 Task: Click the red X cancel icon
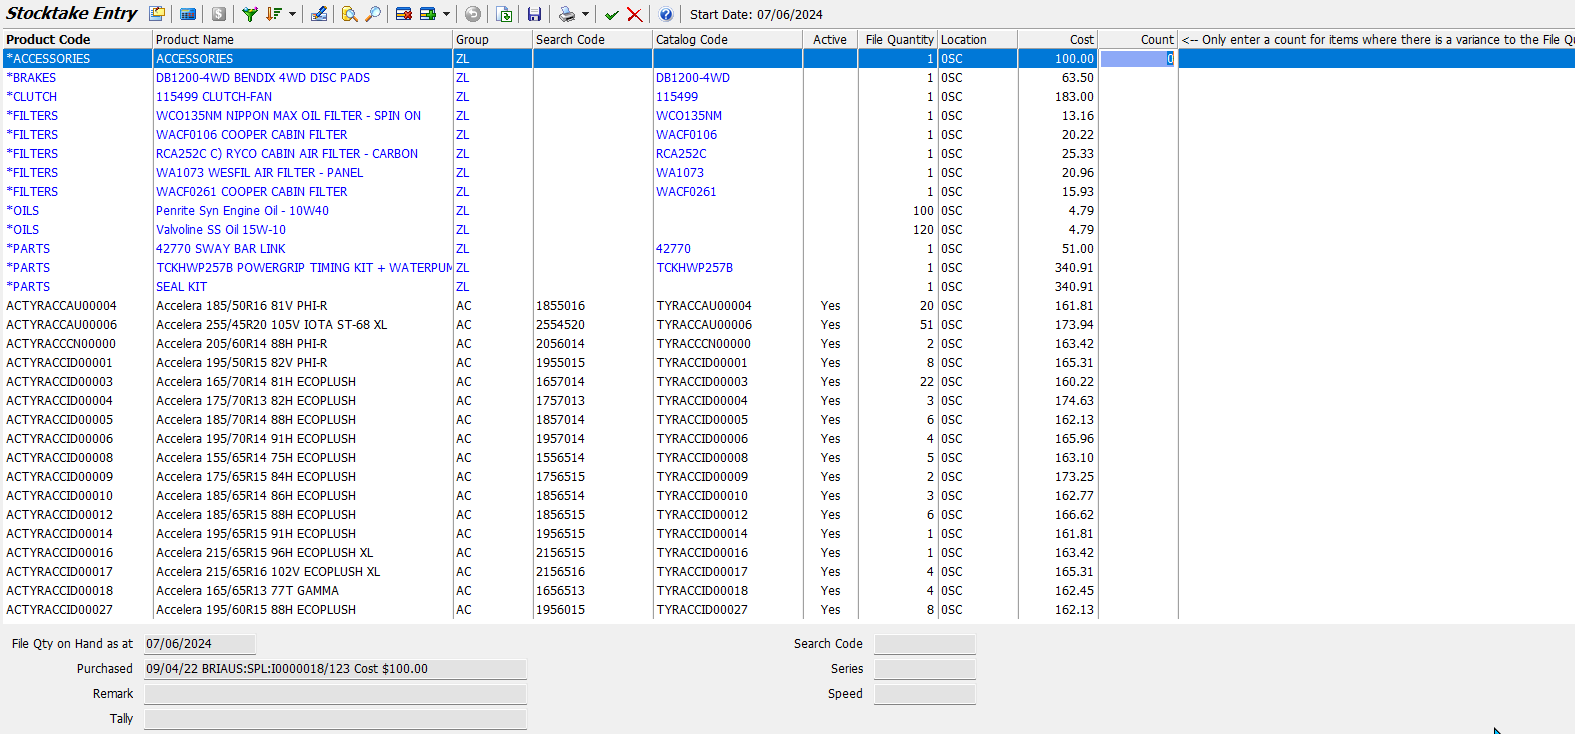[x=635, y=14]
